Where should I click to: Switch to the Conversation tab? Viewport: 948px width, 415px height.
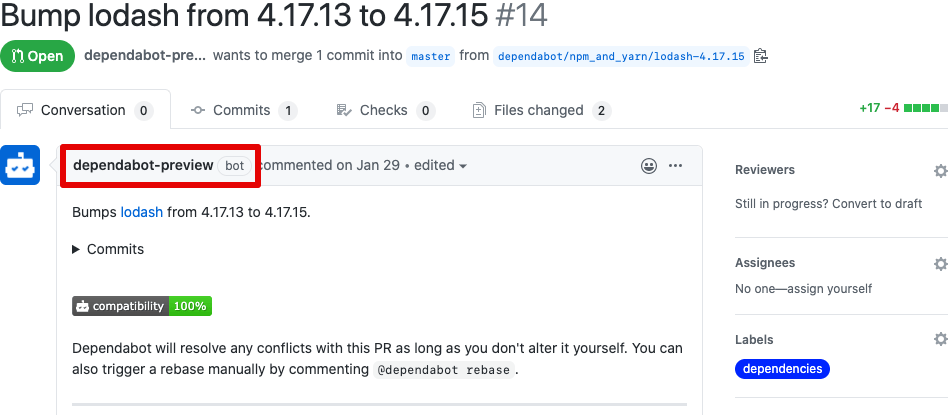pos(84,110)
